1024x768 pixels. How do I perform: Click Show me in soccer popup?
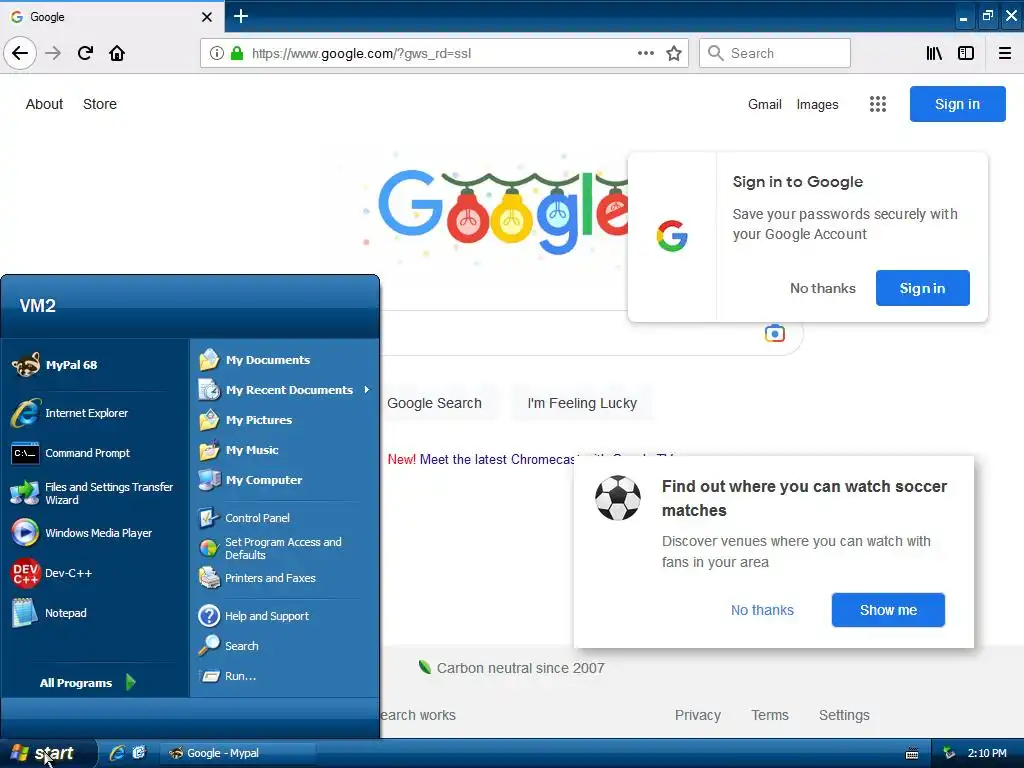click(888, 610)
